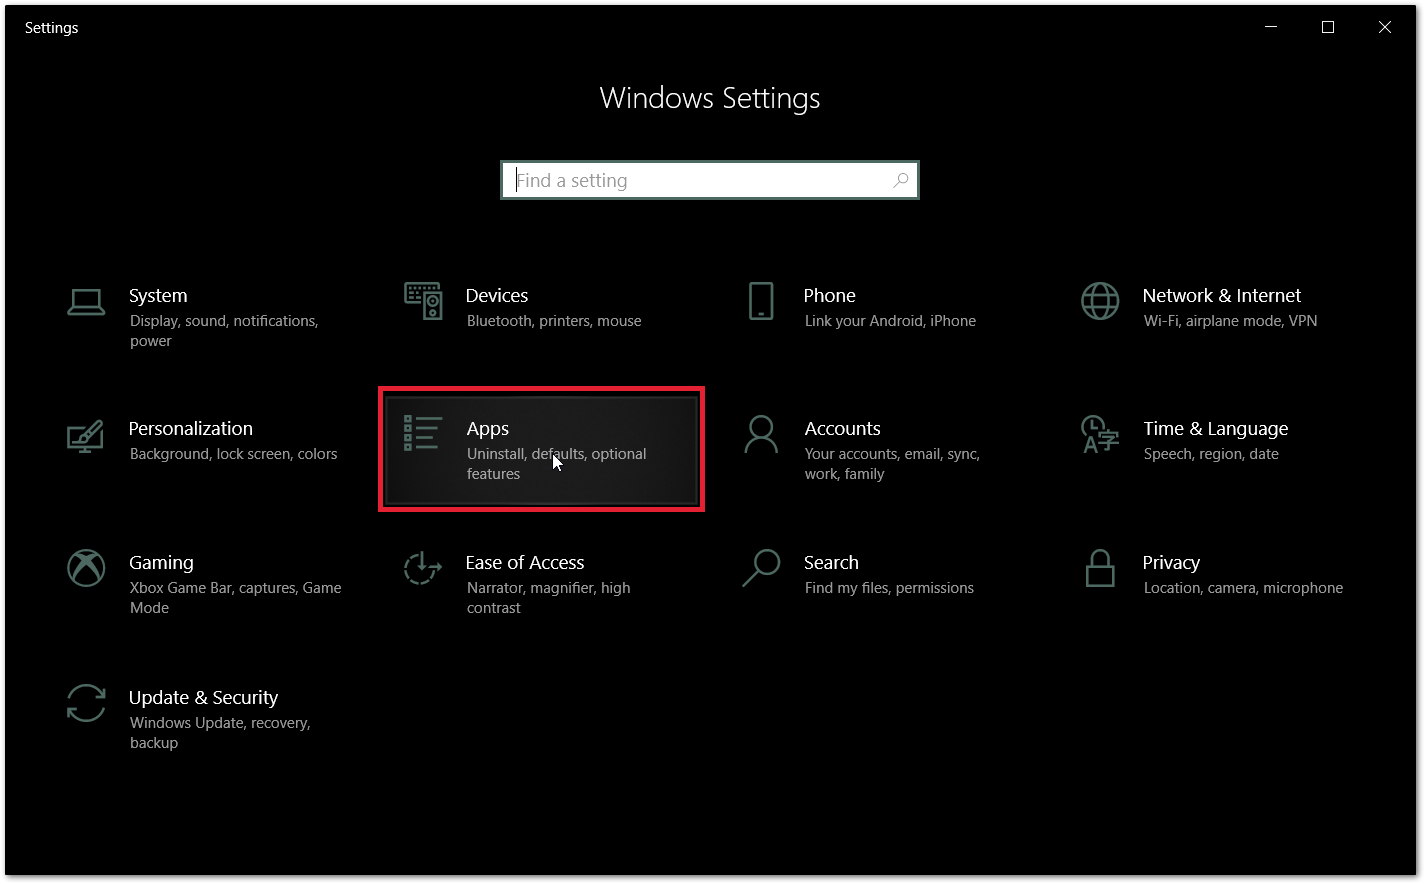This screenshot has width=1425, height=884.
Task: Click the Update & Security refresh icon
Action: (x=86, y=703)
